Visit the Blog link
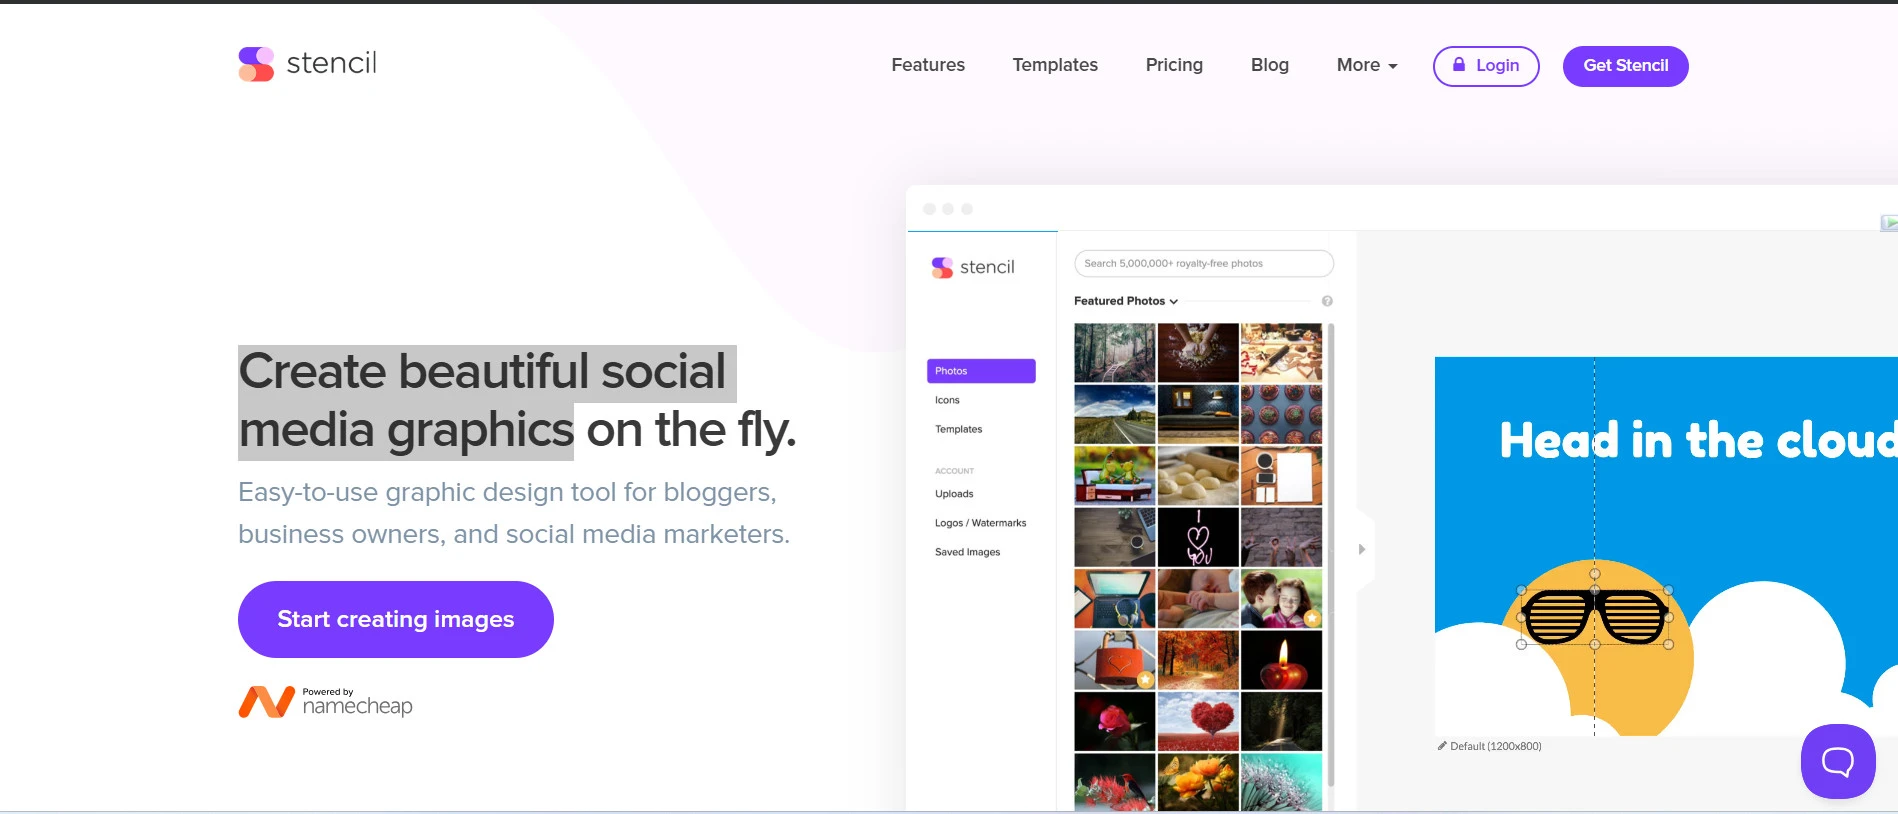This screenshot has width=1898, height=814. [x=1270, y=65]
